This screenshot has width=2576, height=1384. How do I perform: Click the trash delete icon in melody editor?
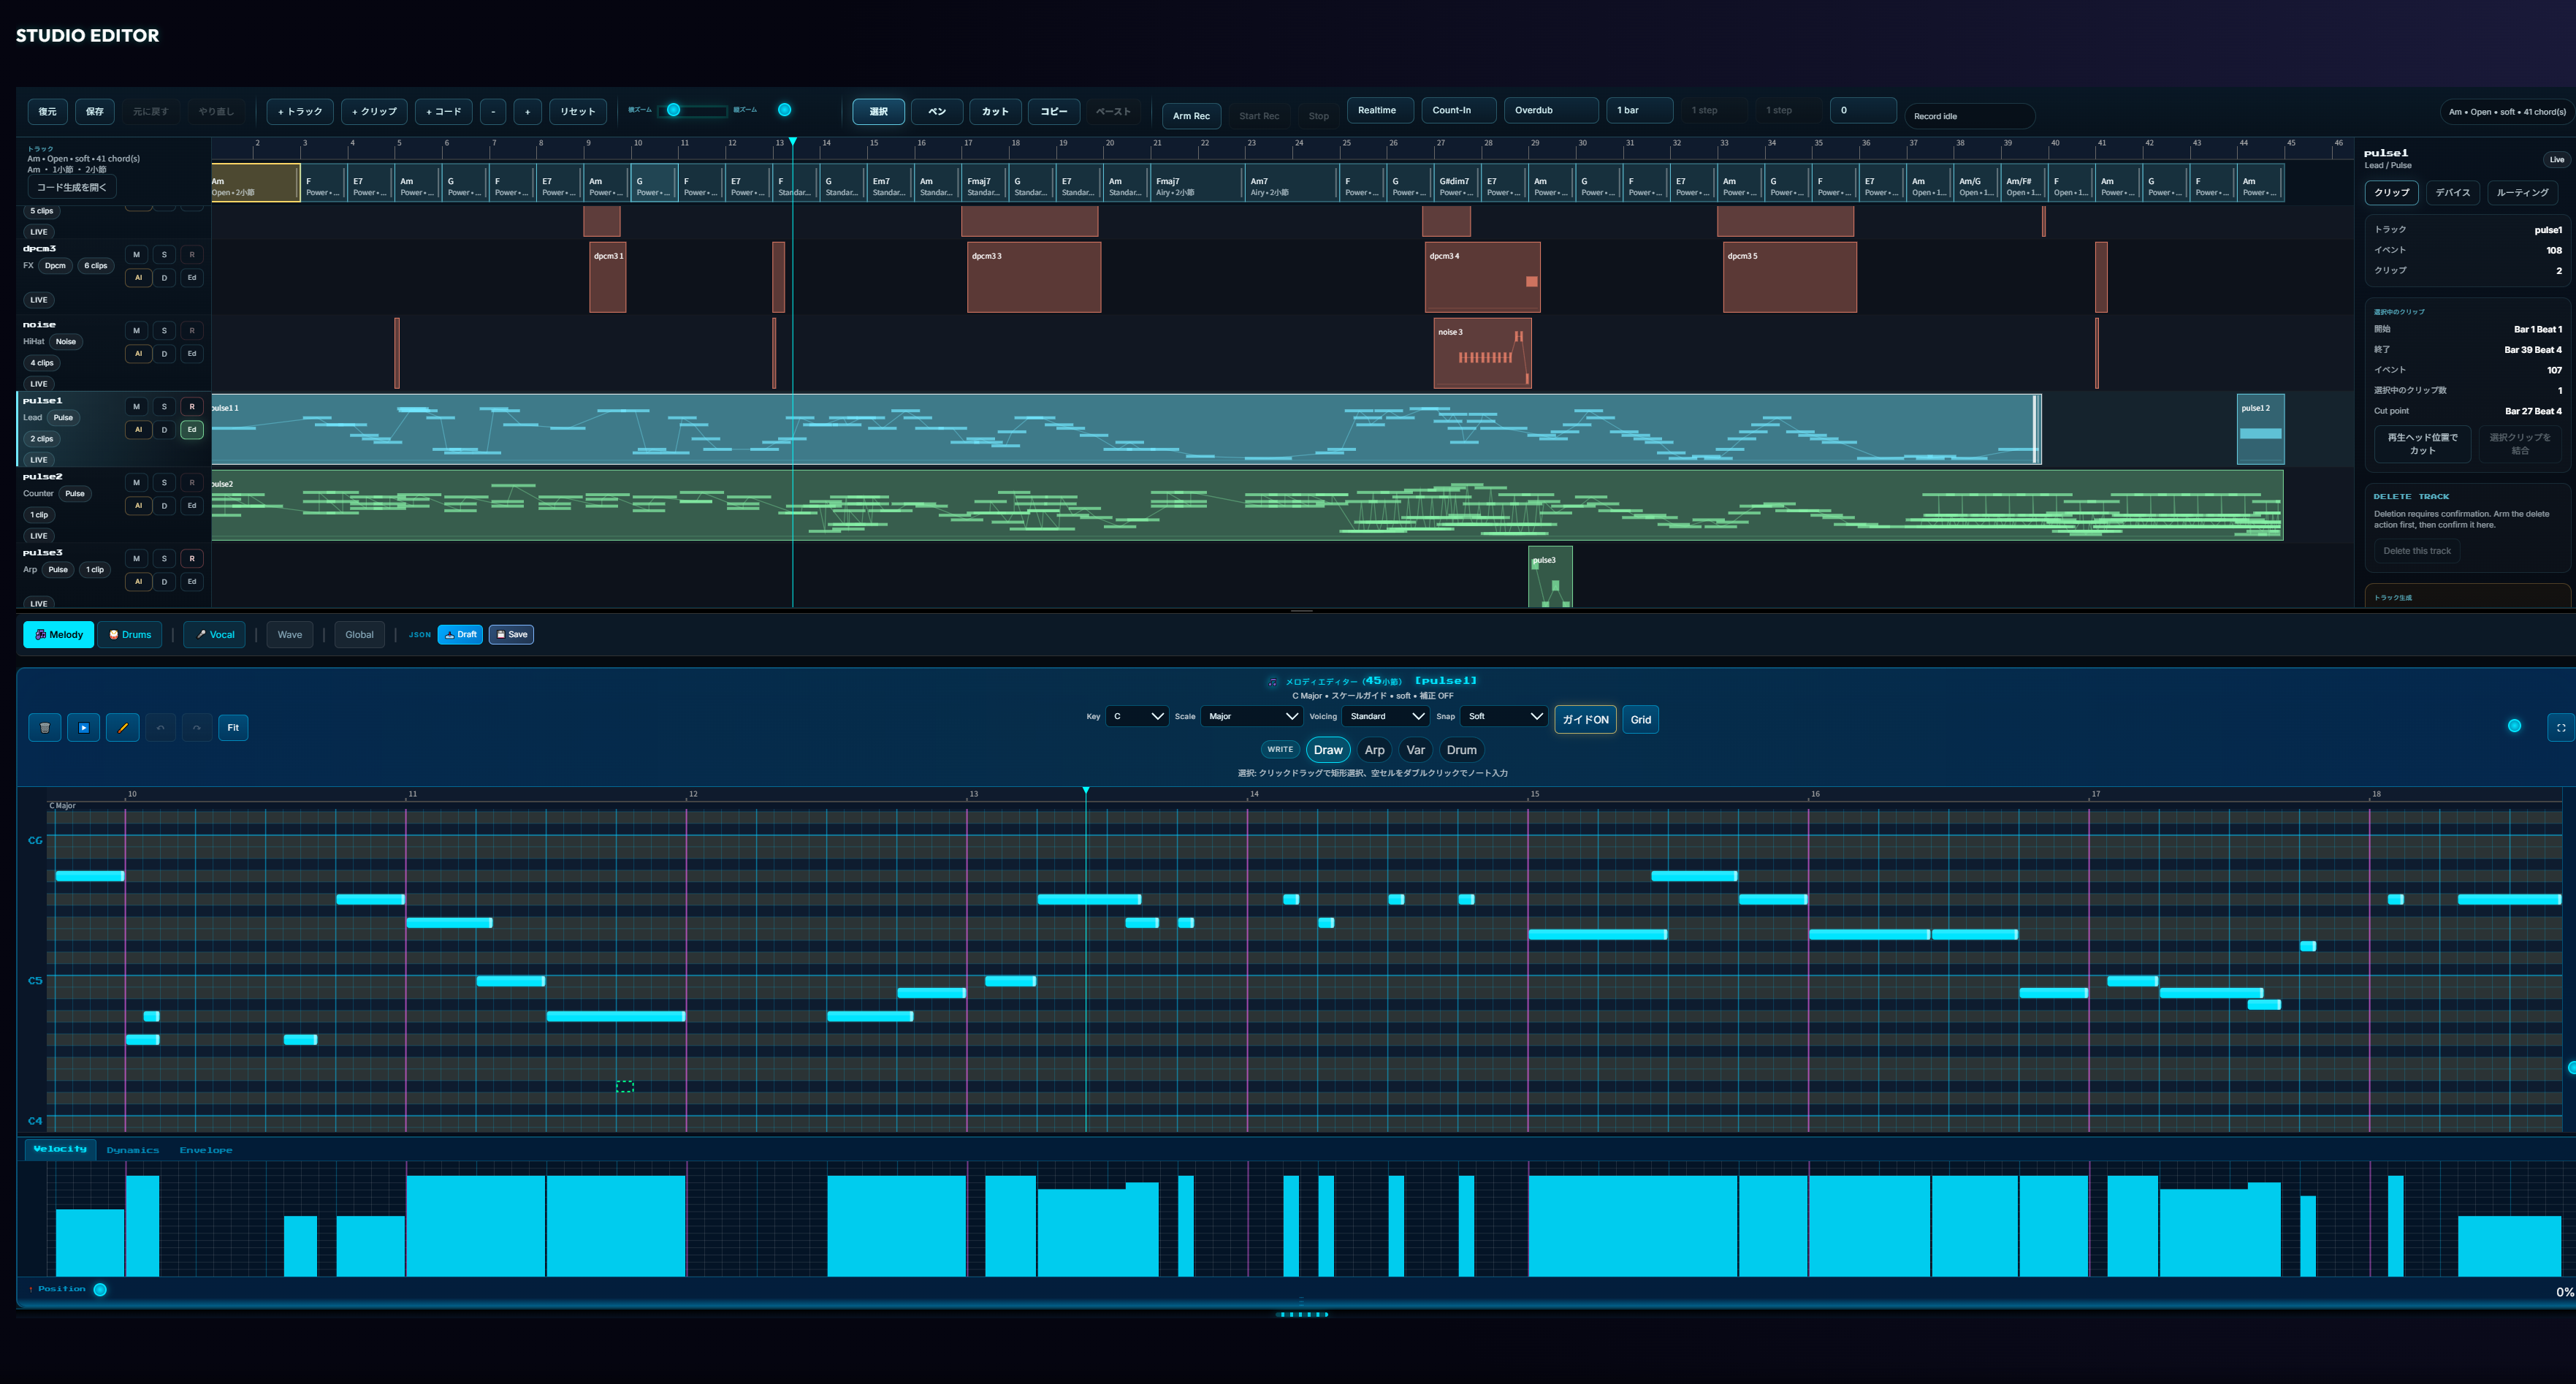(x=45, y=727)
